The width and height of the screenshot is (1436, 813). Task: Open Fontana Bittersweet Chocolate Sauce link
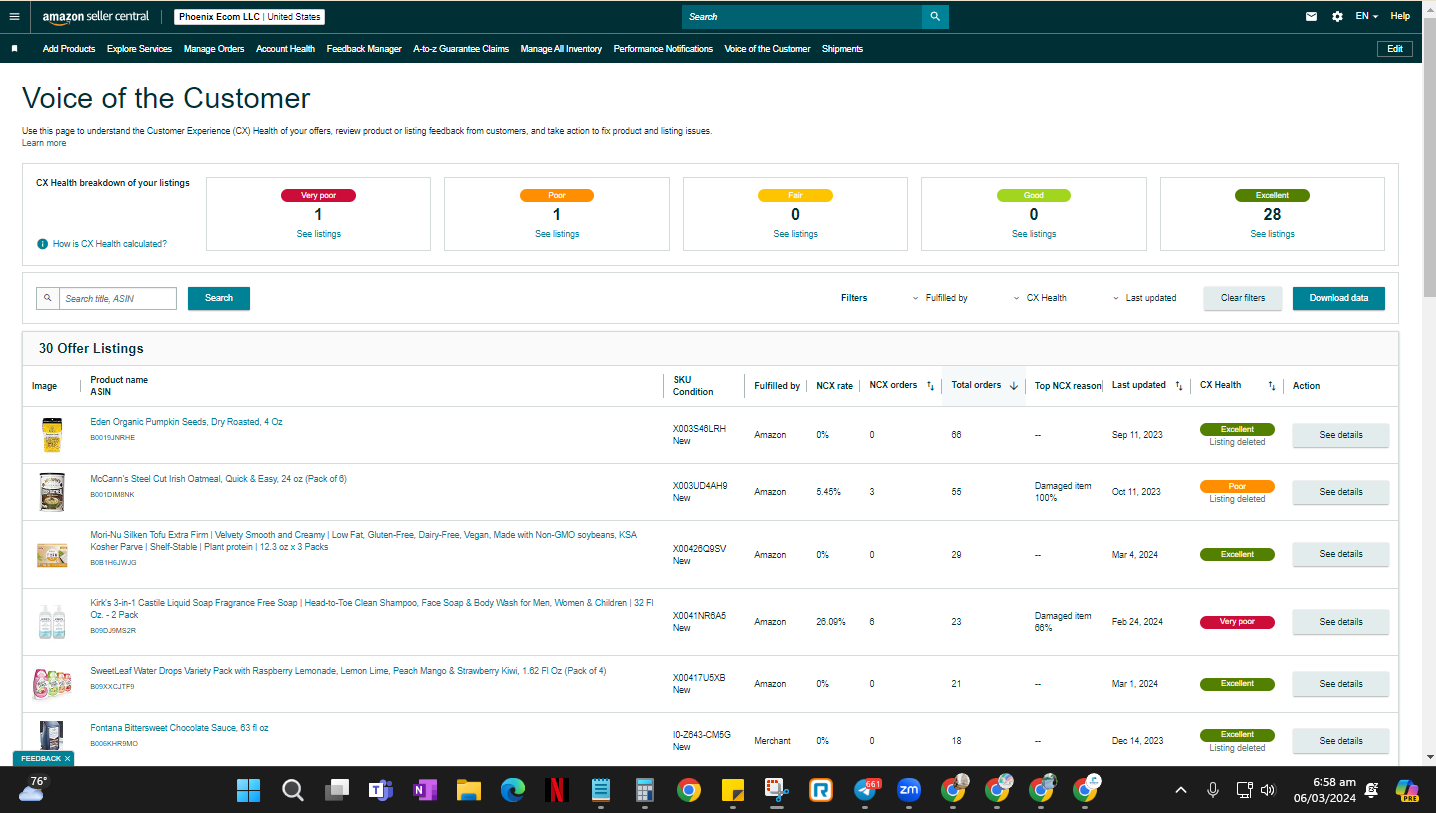179,728
